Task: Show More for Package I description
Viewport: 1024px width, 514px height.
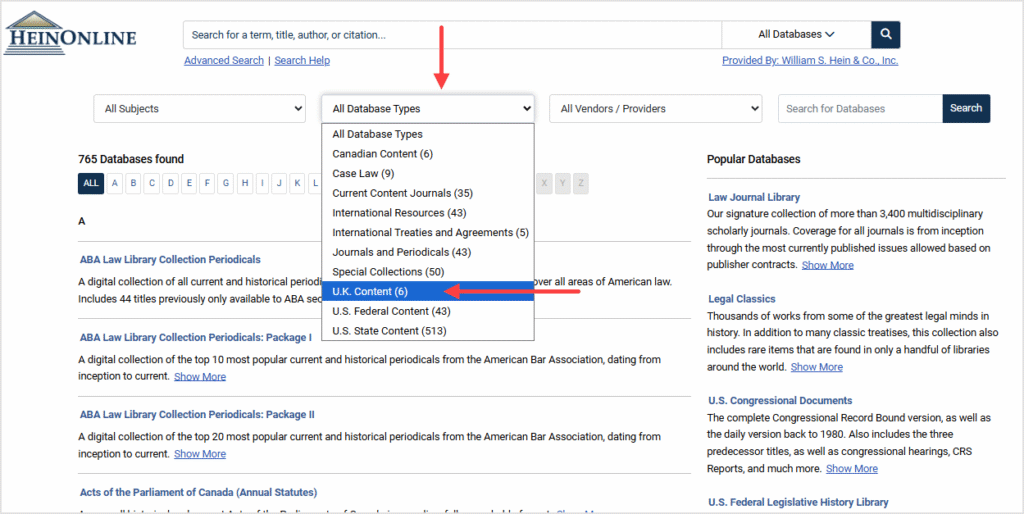Action: (x=200, y=377)
